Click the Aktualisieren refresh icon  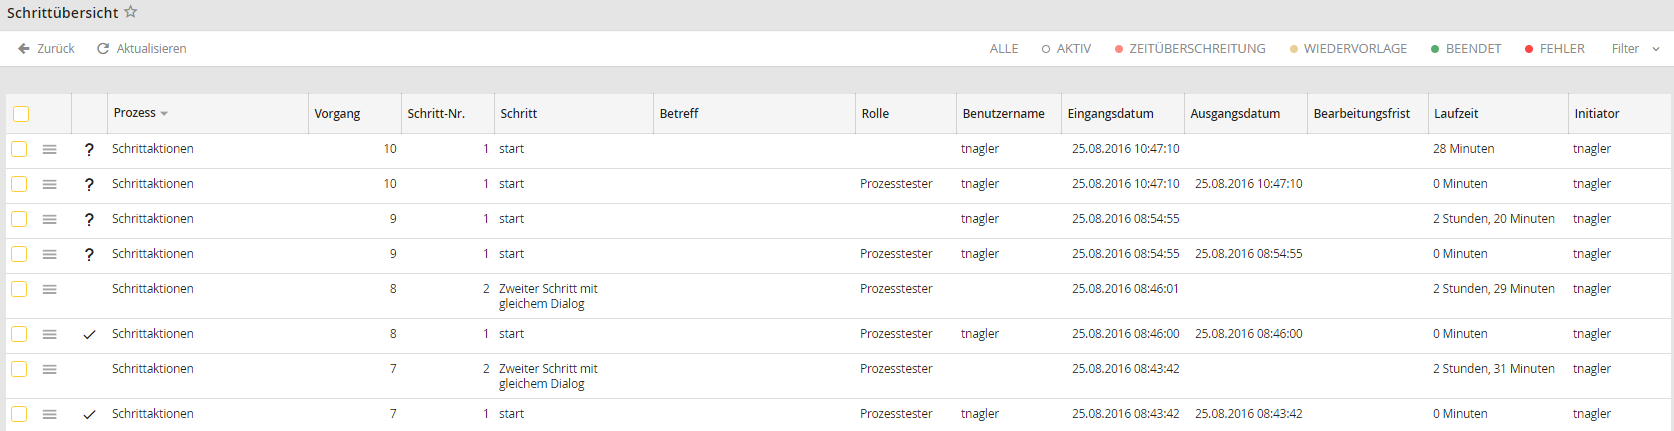[x=103, y=48]
